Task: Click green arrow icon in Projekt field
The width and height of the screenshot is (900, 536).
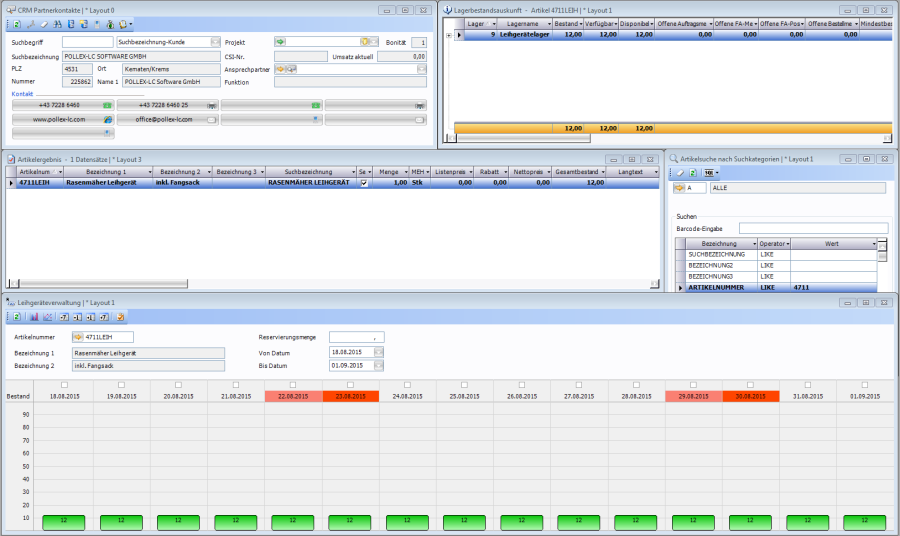Action: pyautogui.click(x=281, y=42)
